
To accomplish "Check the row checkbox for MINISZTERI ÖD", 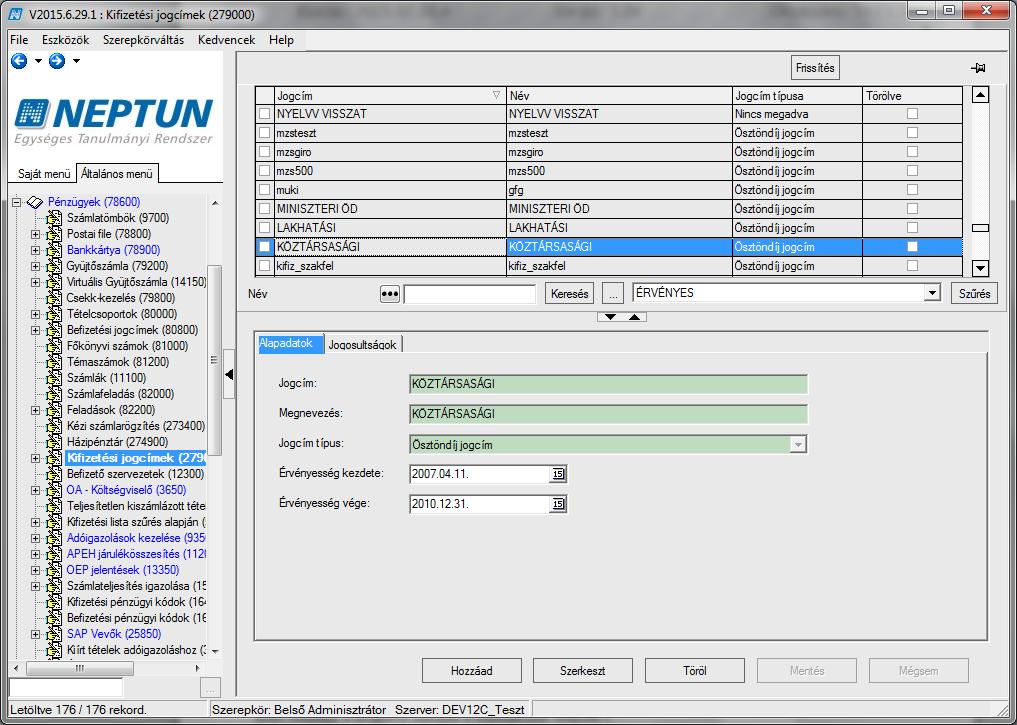I will pos(265,209).
